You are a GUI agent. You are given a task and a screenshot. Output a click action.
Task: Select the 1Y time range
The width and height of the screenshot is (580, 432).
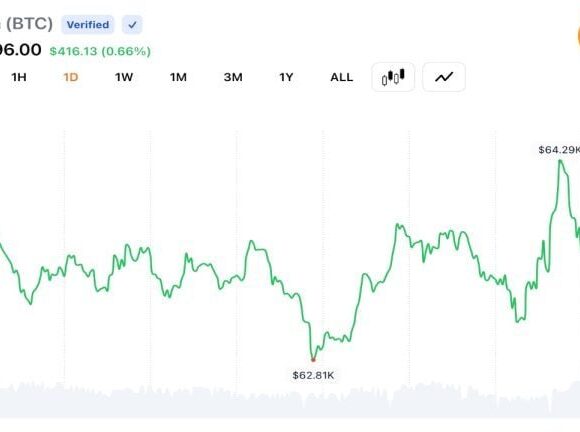pyautogui.click(x=286, y=77)
